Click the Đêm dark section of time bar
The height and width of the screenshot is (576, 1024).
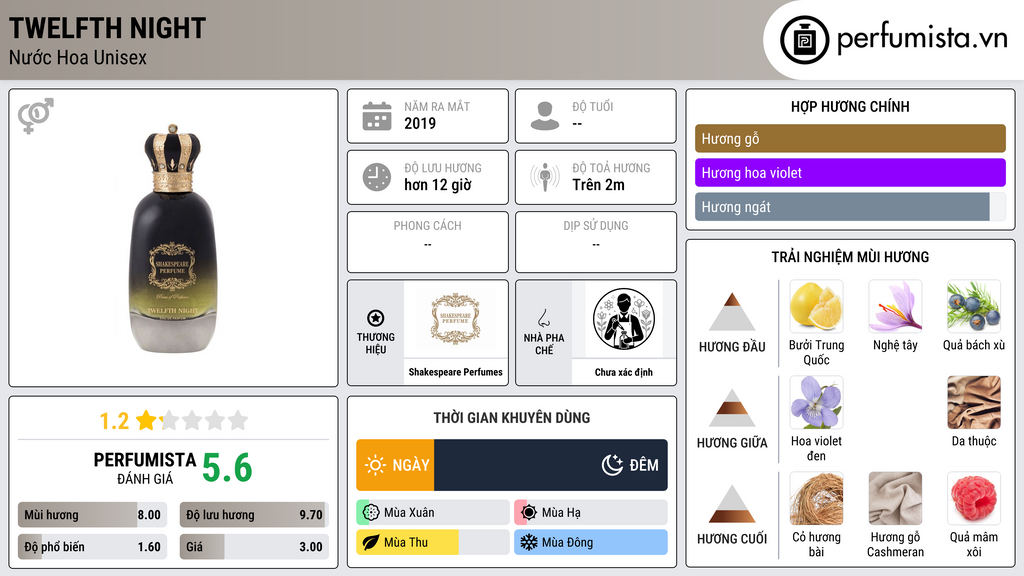[551, 465]
